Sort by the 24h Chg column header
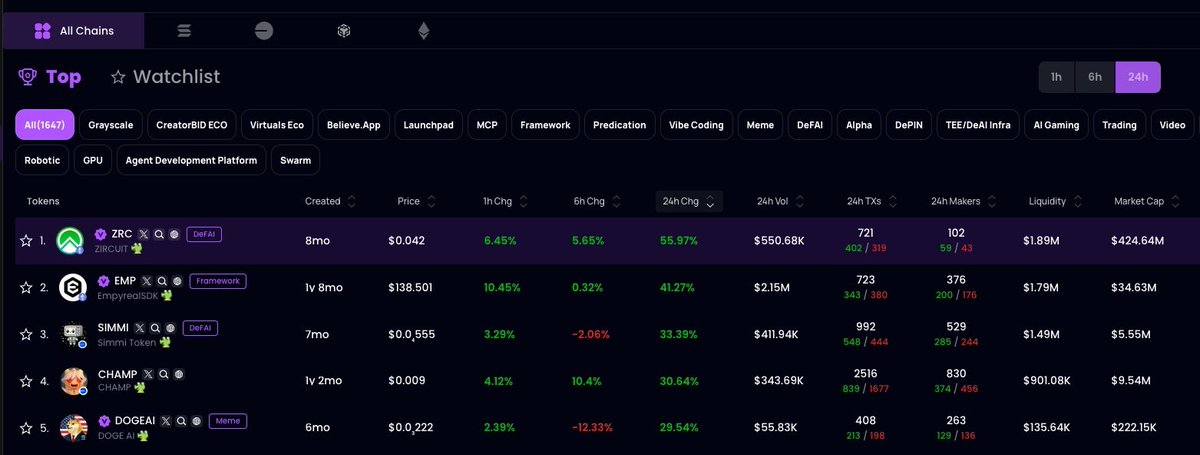The image size is (1200, 455). coord(690,201)
